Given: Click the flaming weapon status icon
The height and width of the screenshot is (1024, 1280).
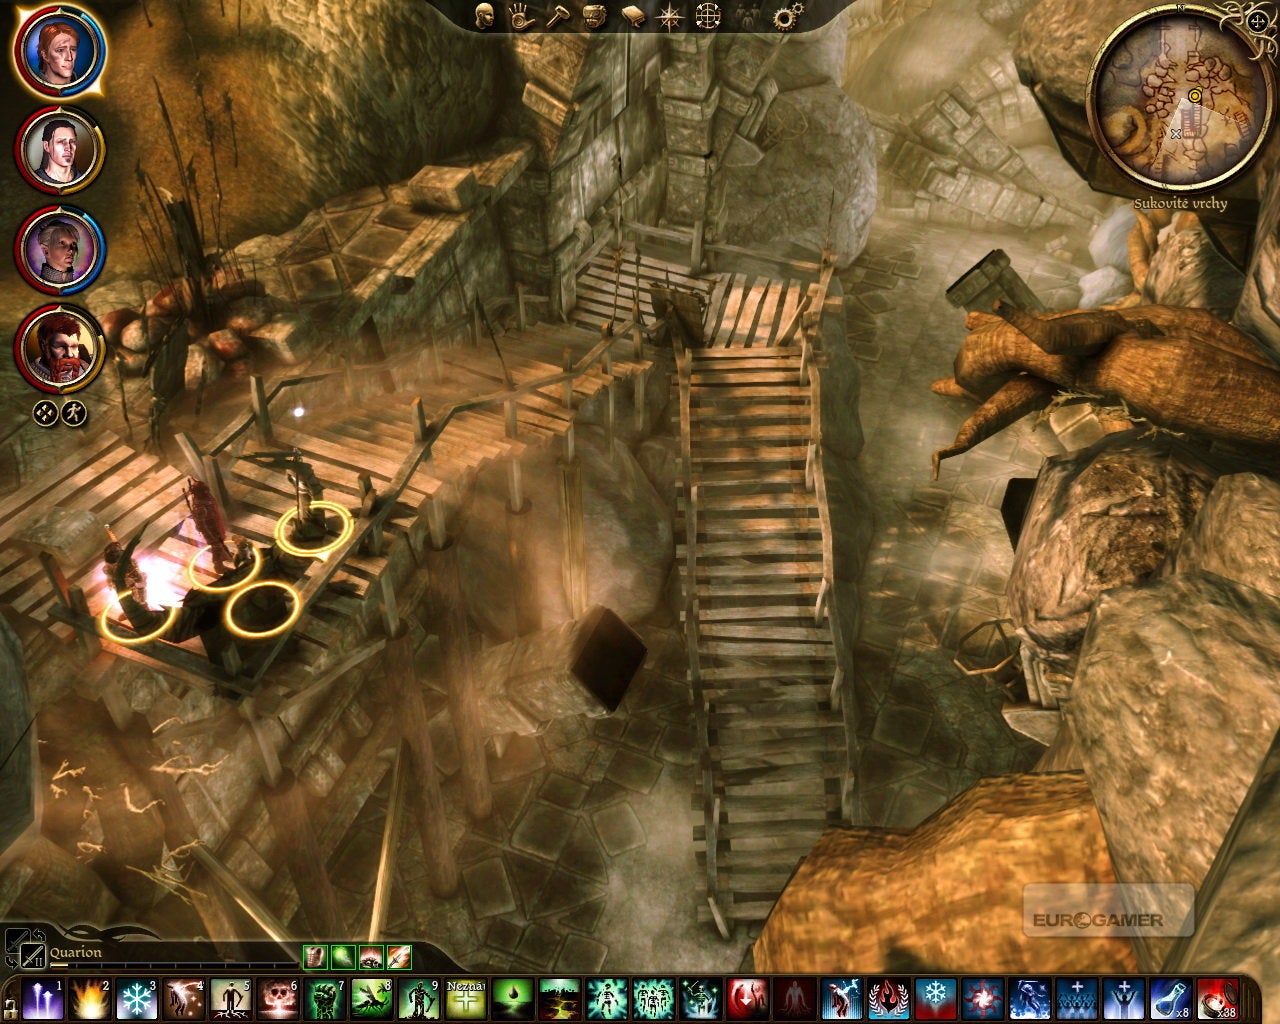Looking at the screenshot, I should tap(399, 957).
